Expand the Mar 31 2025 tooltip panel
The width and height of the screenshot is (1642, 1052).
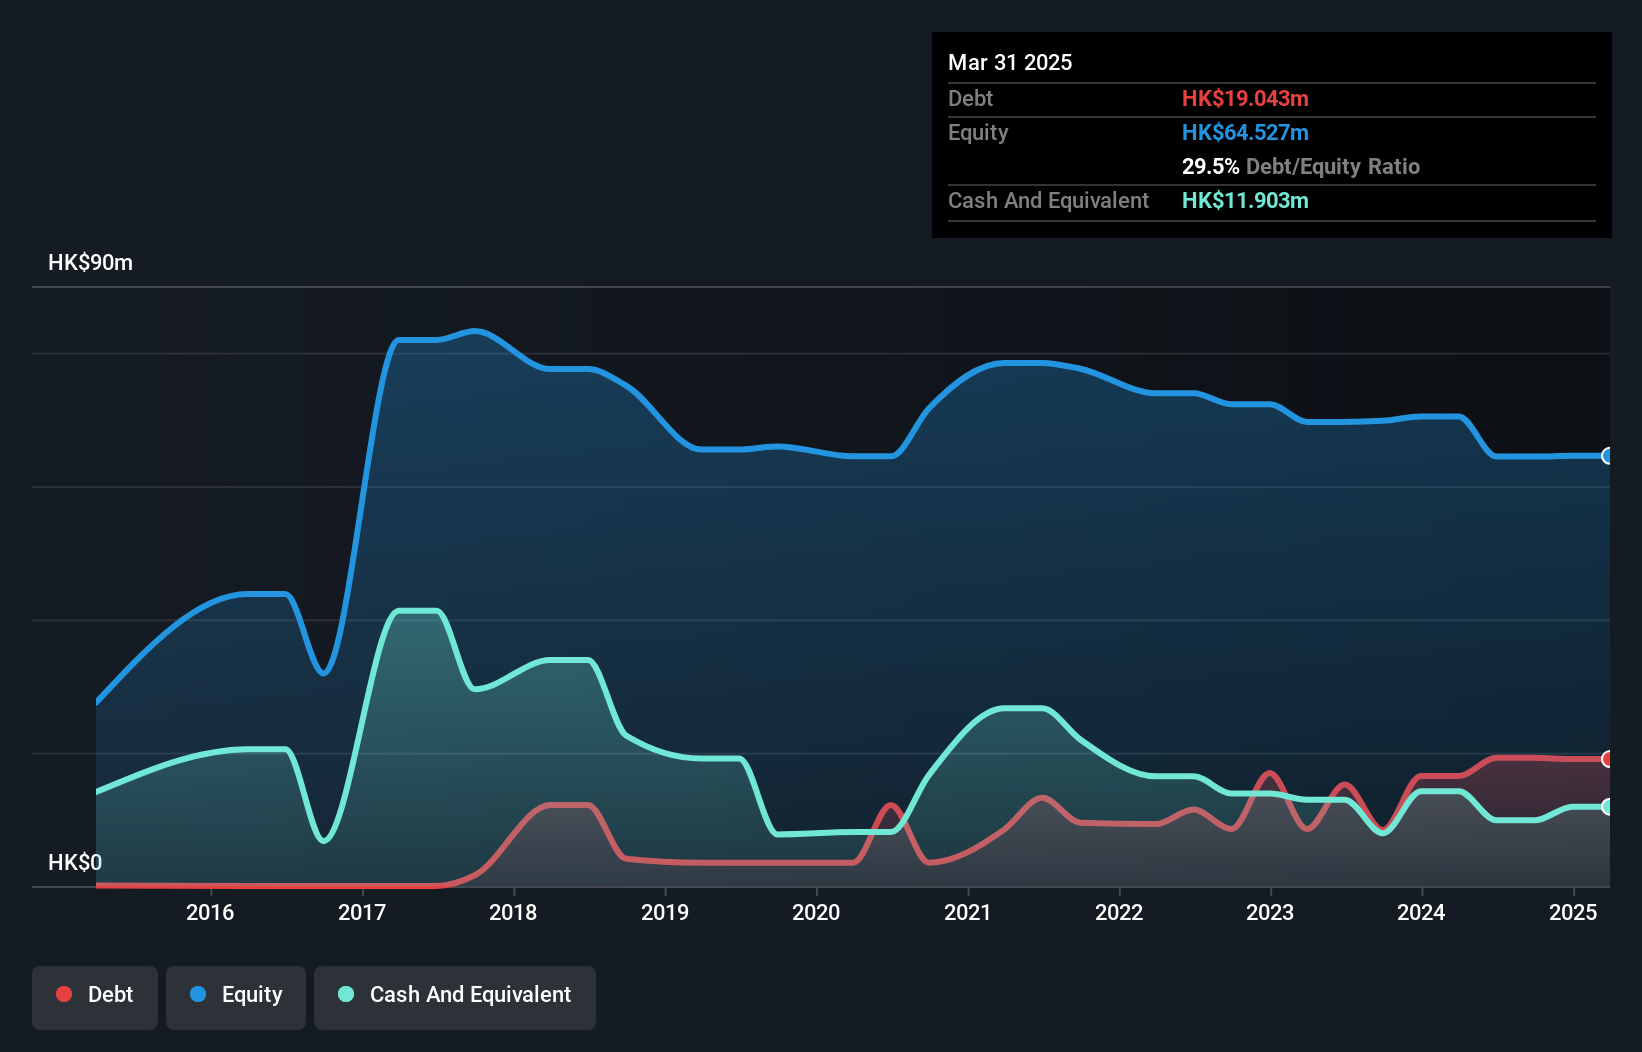point(1010,62)
